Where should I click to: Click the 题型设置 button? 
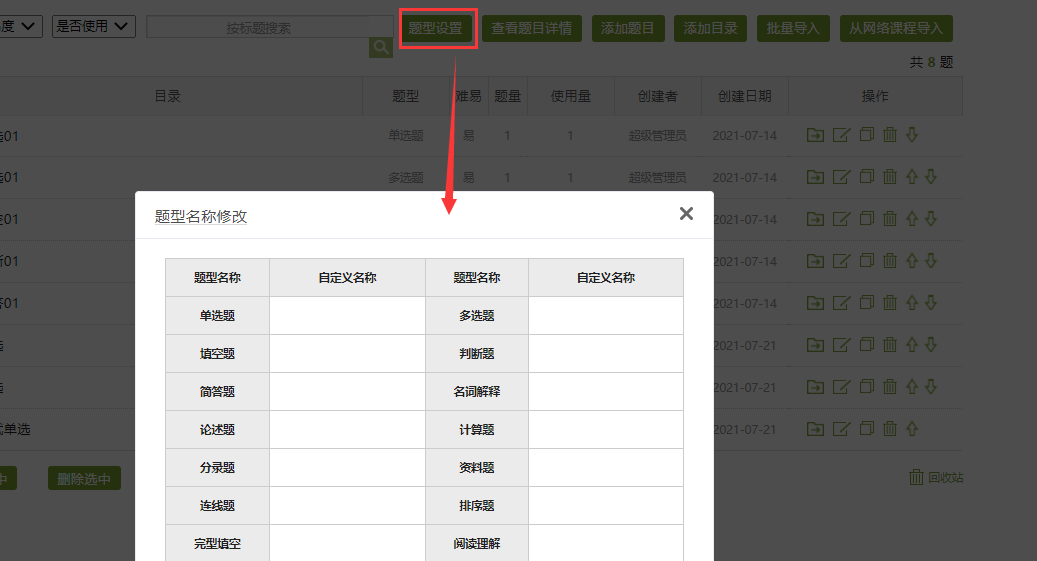coord(436,28)
